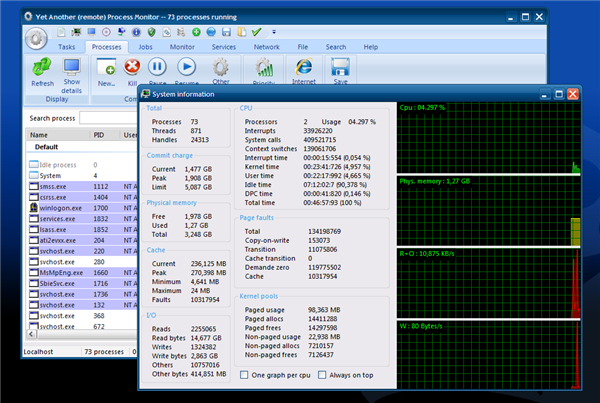Select the SbieSvc.exe process
Viewport: 600px width, 403px height.
[83, 283]
